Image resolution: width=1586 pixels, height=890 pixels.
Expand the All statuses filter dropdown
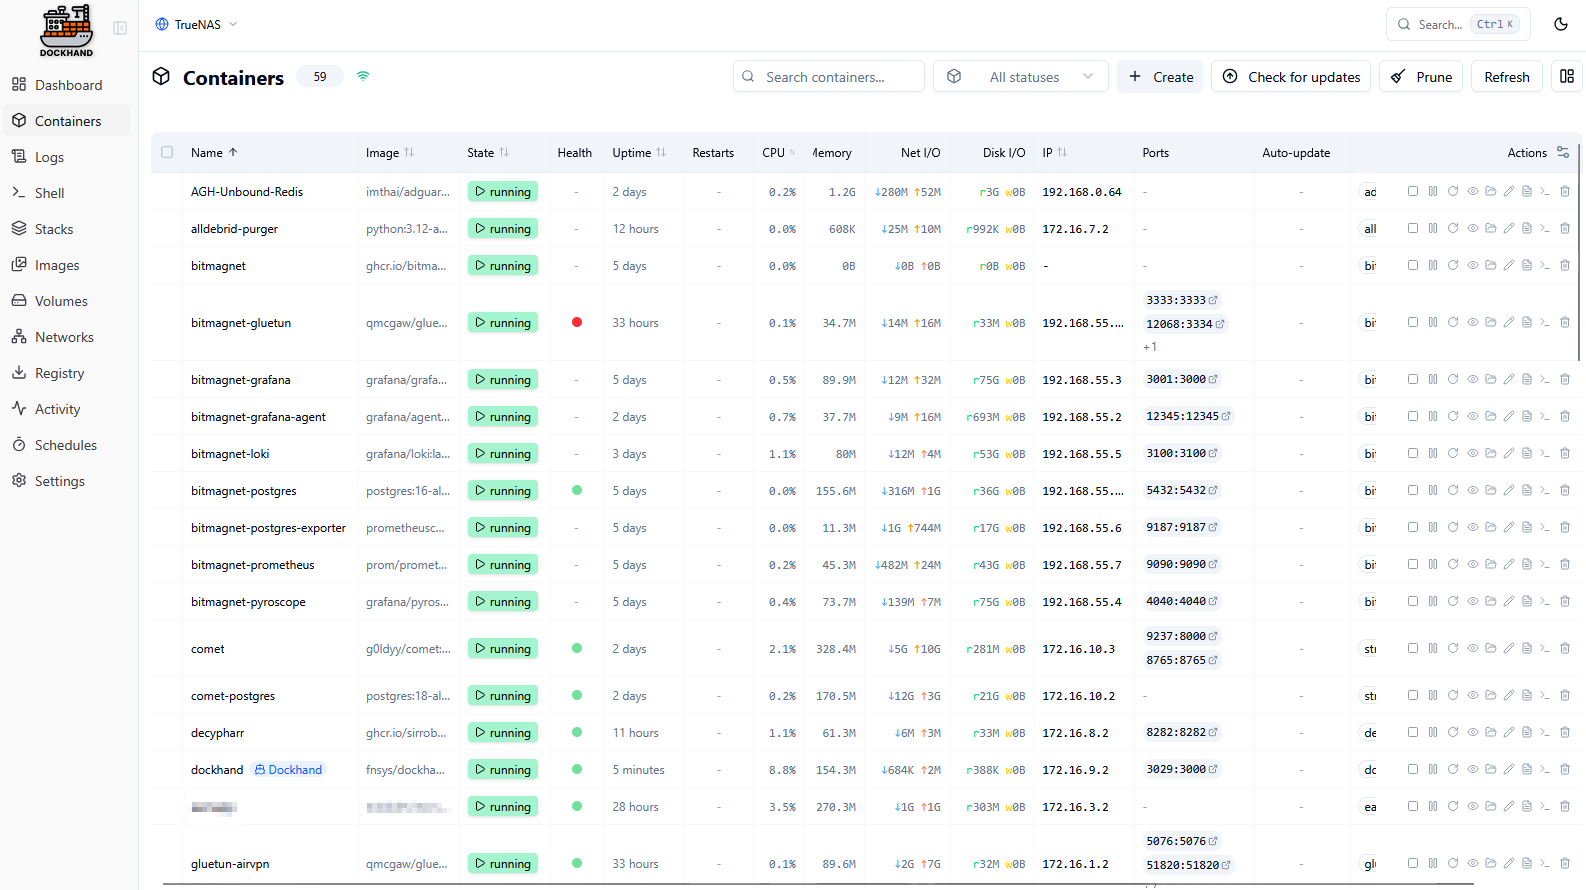pos(1020,77)
